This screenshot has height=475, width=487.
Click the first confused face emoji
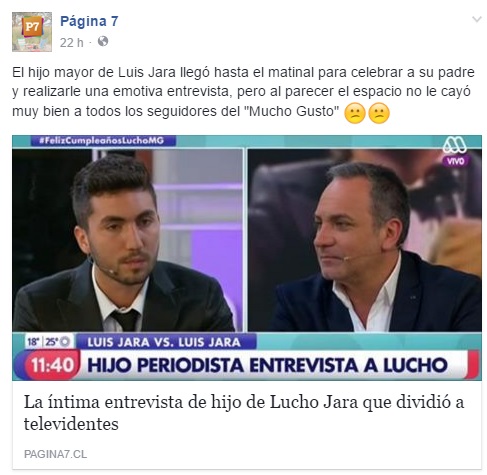coord(355,113)
